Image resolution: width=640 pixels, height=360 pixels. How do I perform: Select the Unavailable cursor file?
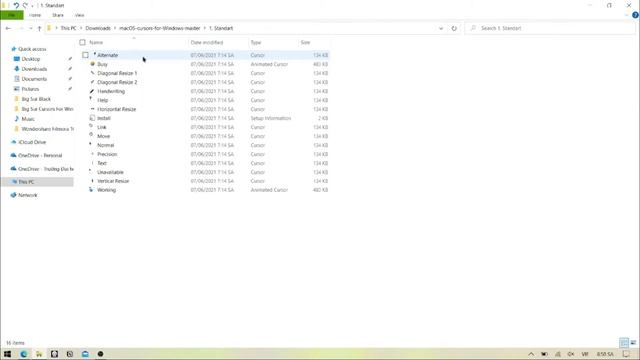coord(110,172)
